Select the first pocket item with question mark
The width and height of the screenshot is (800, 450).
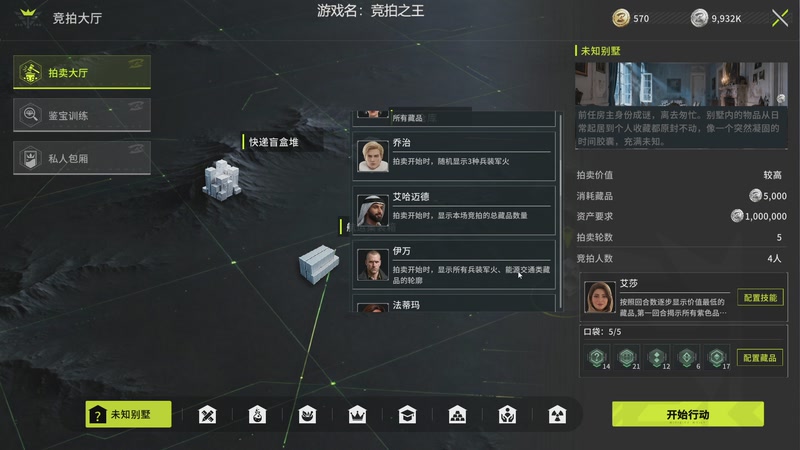[x=597, y=358]
